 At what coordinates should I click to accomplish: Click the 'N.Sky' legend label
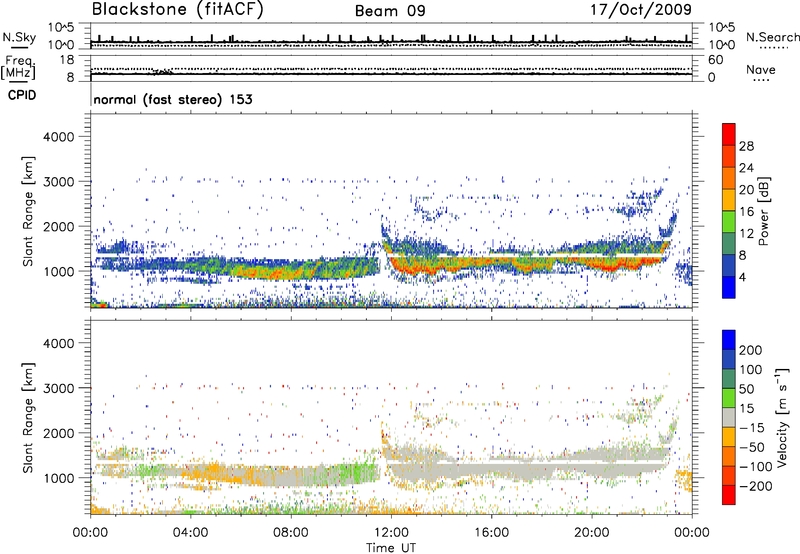(19, 37)
